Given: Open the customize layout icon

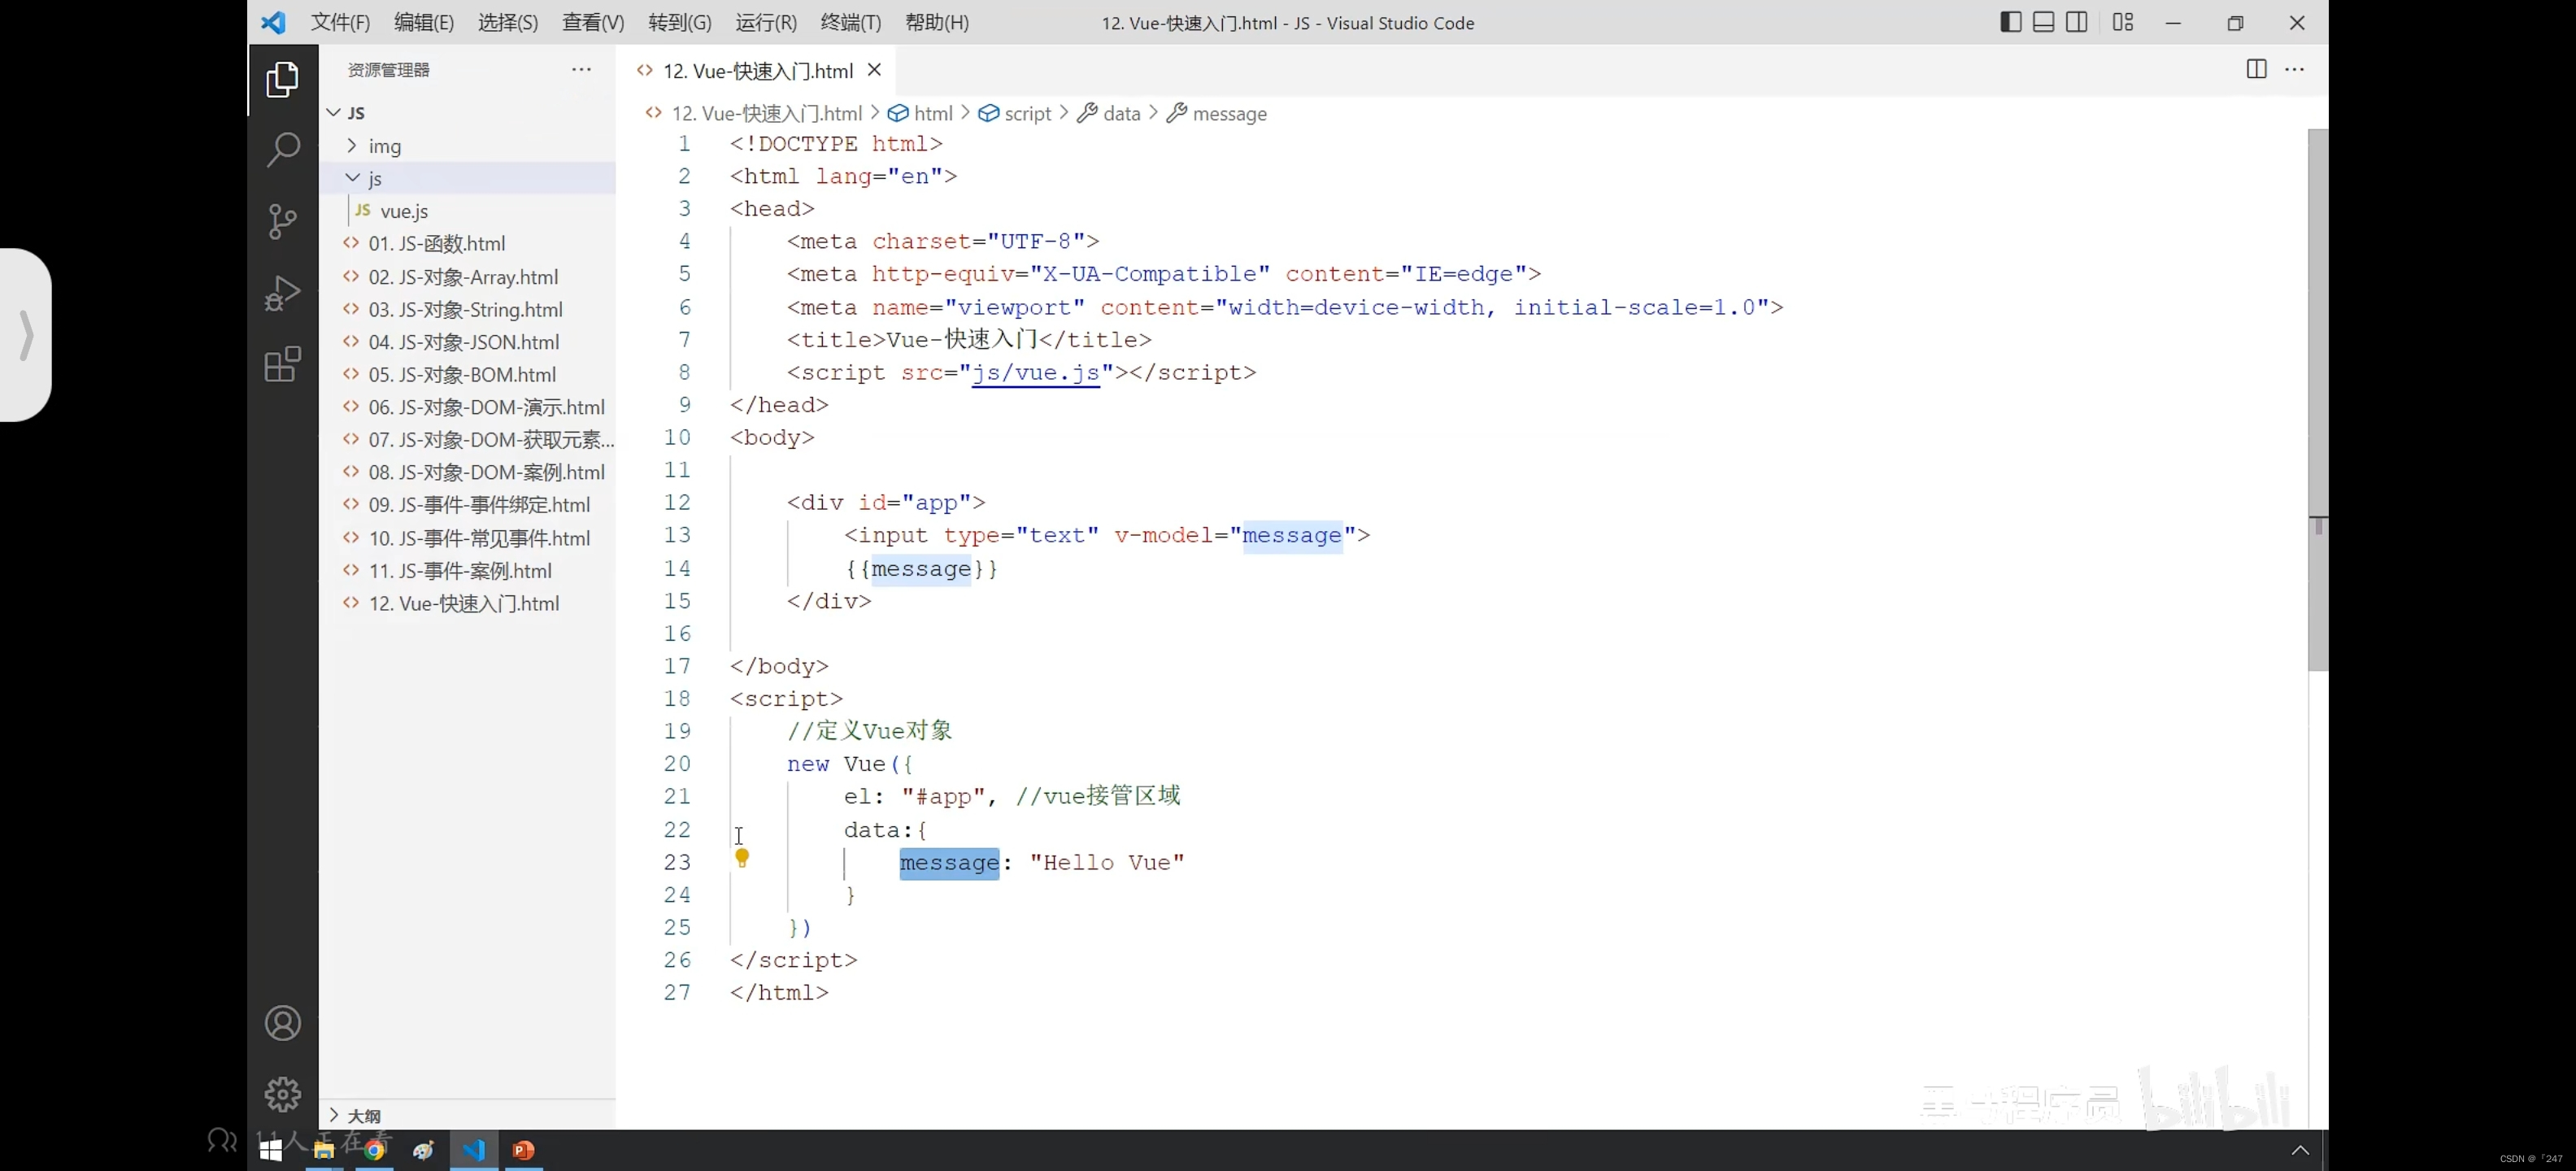Looking at the screenshot, I should (x=2122, y=22).
